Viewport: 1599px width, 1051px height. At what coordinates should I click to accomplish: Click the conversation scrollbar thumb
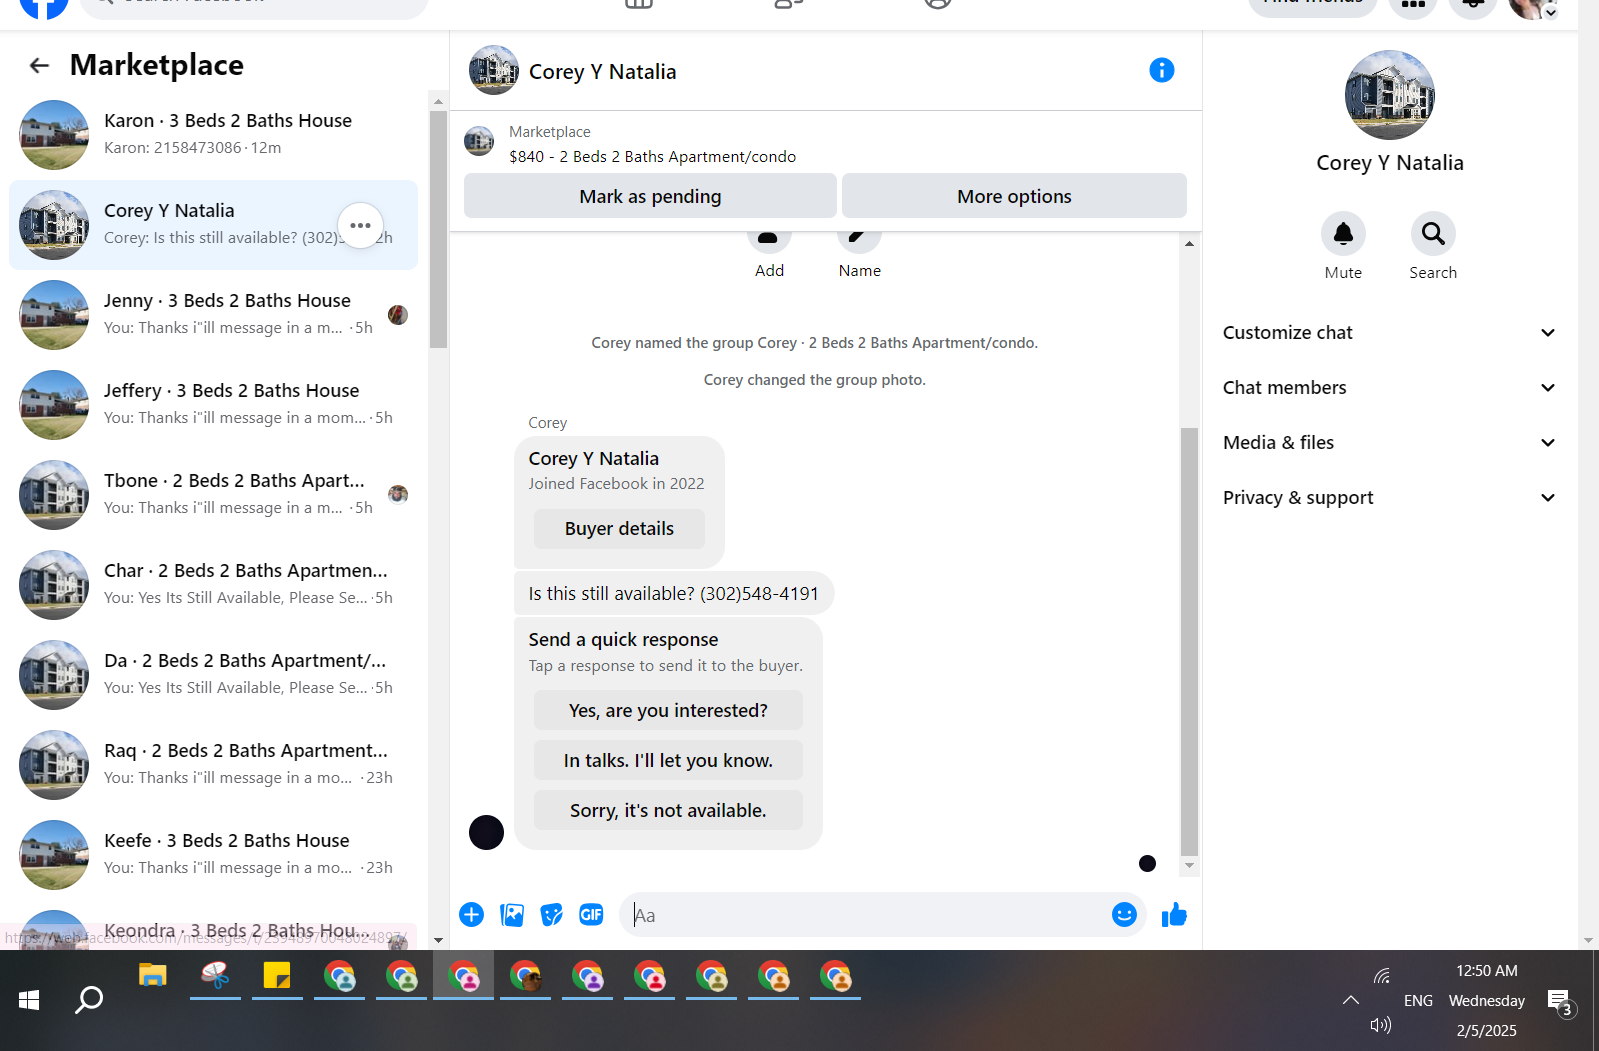click(1189, 642)
